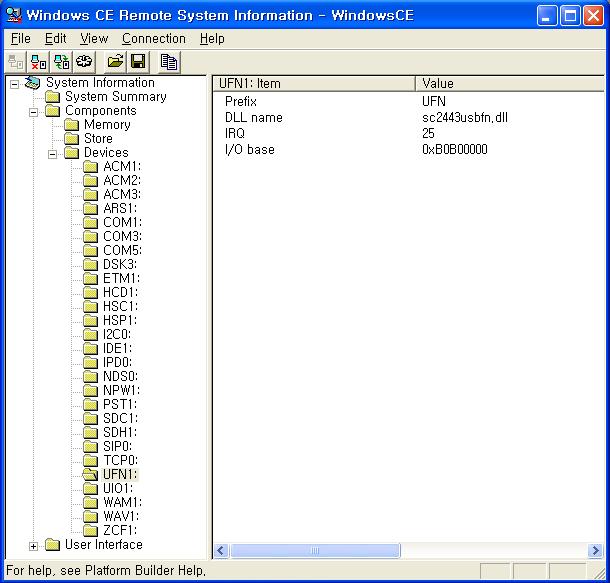Click the 0xB0B00000 value
The width and height of the screenshot is (610, 583).
455,149
